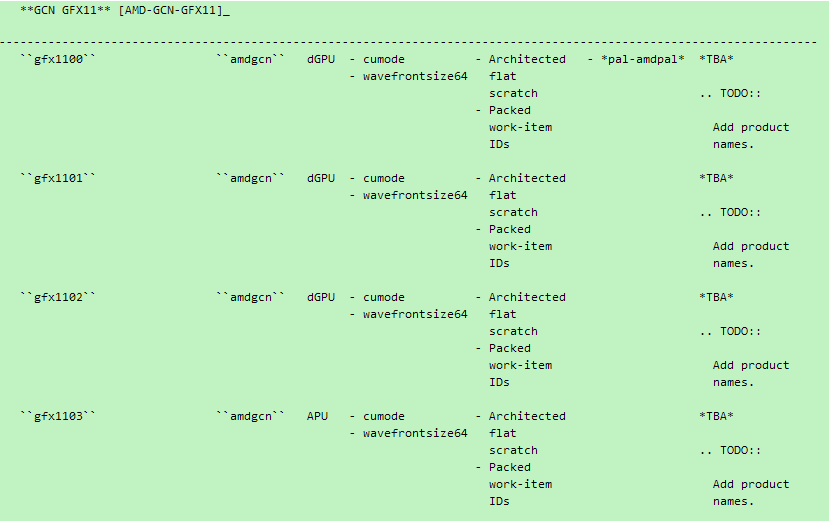
Task: Click wavefrontsize64 in the gfx1103 row
Action: [x=415, y=433]
